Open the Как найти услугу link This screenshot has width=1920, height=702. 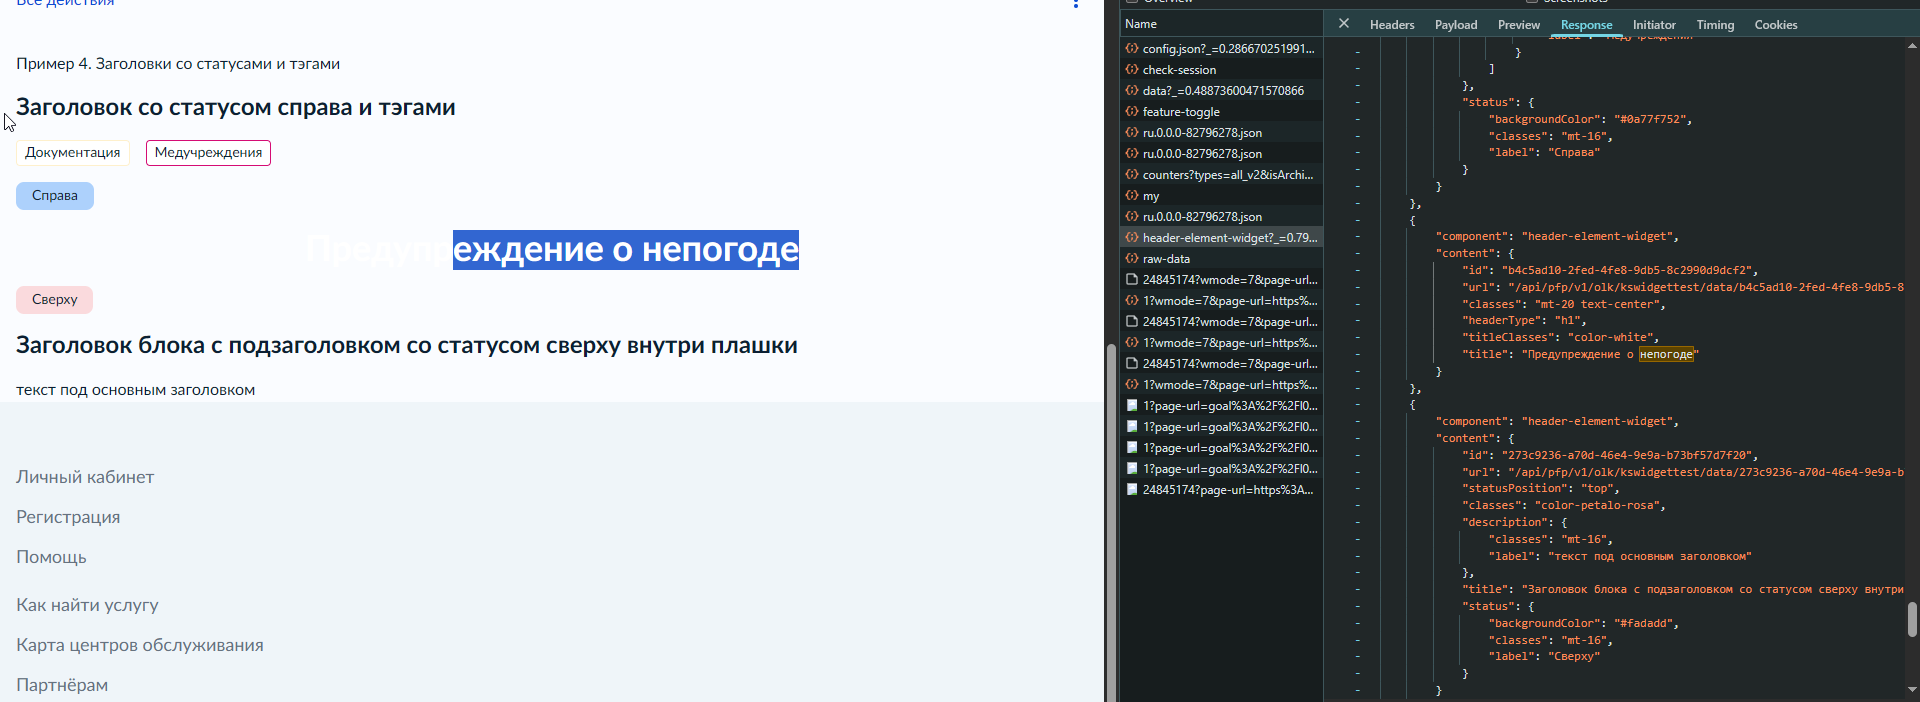pyautogui.click(x=87, y=605)
